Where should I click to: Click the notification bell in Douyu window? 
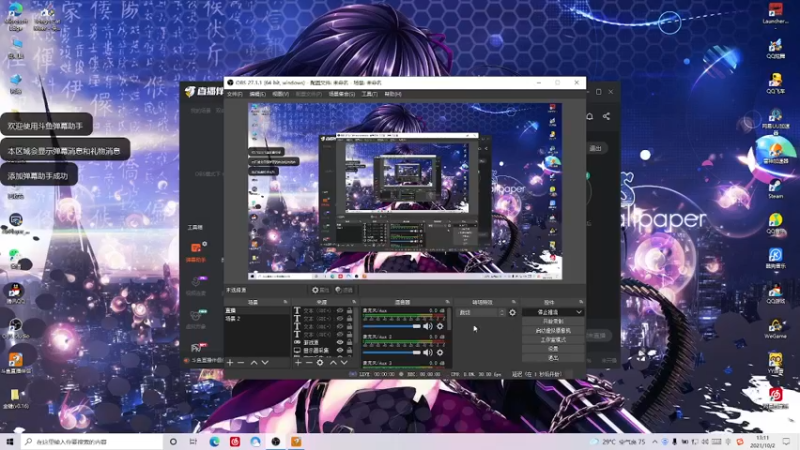point(589,116)
